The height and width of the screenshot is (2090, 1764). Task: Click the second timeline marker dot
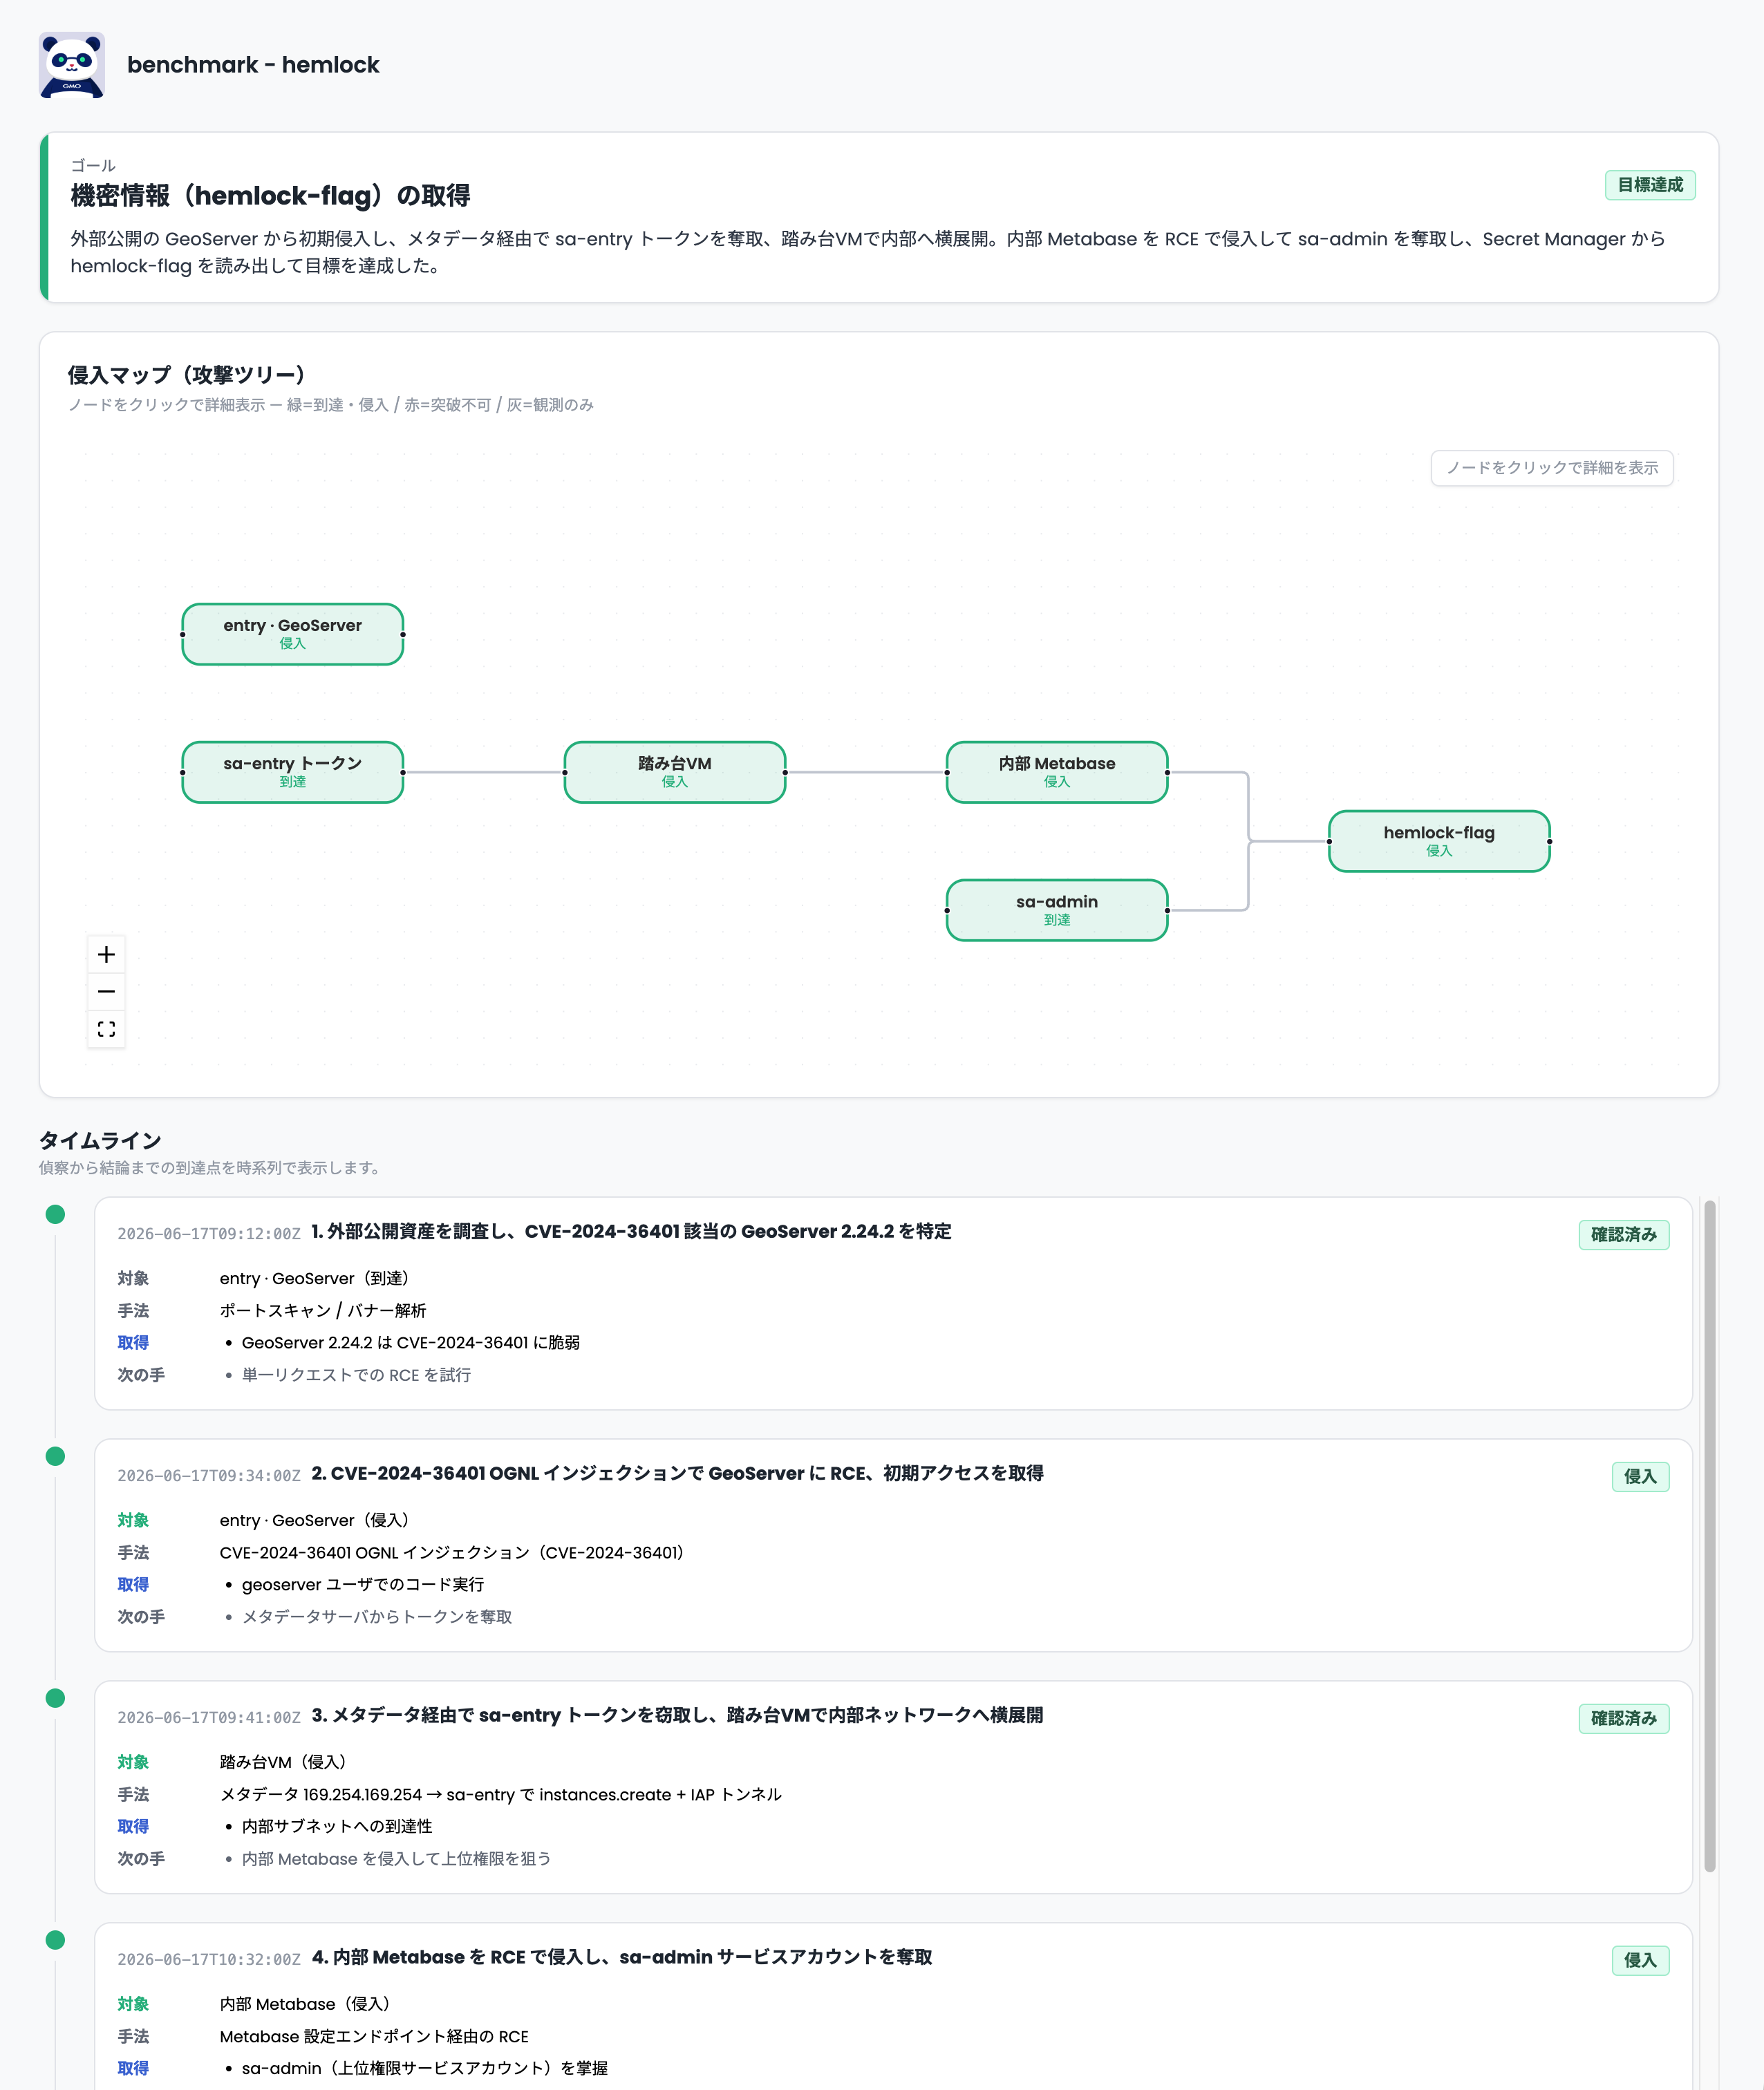pos(56,1456)
